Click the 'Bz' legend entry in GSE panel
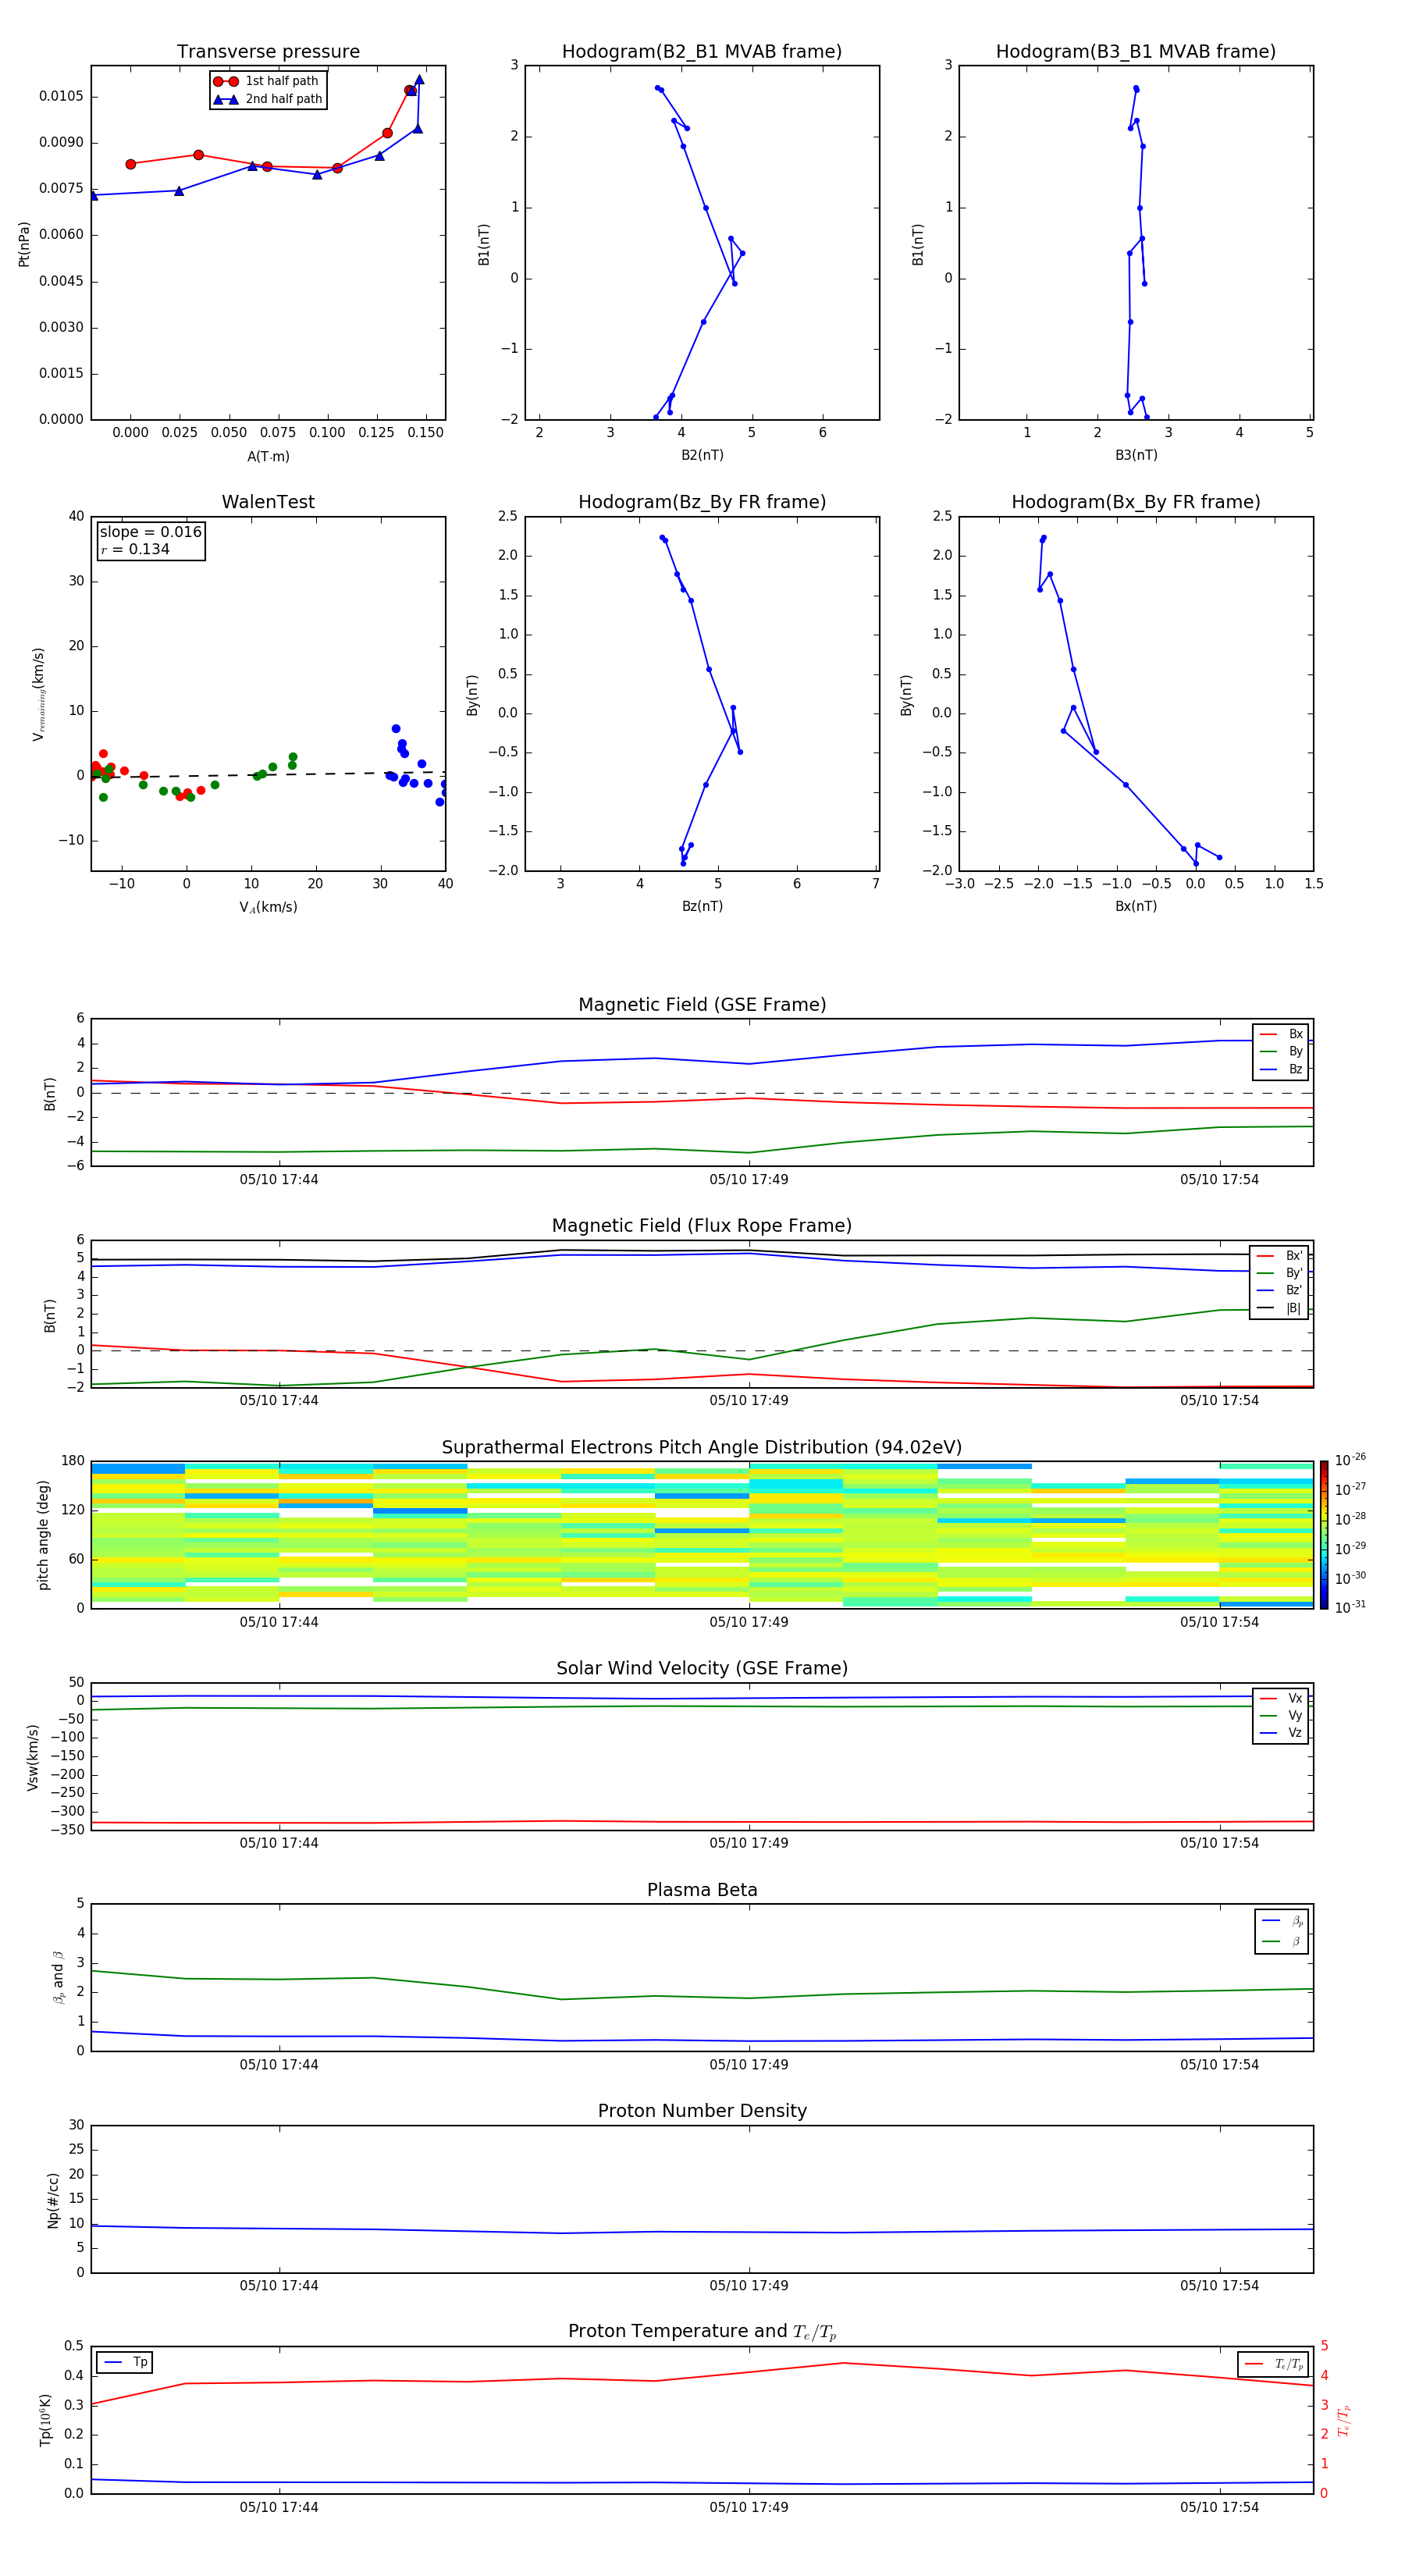 tap(1281, 1069)
